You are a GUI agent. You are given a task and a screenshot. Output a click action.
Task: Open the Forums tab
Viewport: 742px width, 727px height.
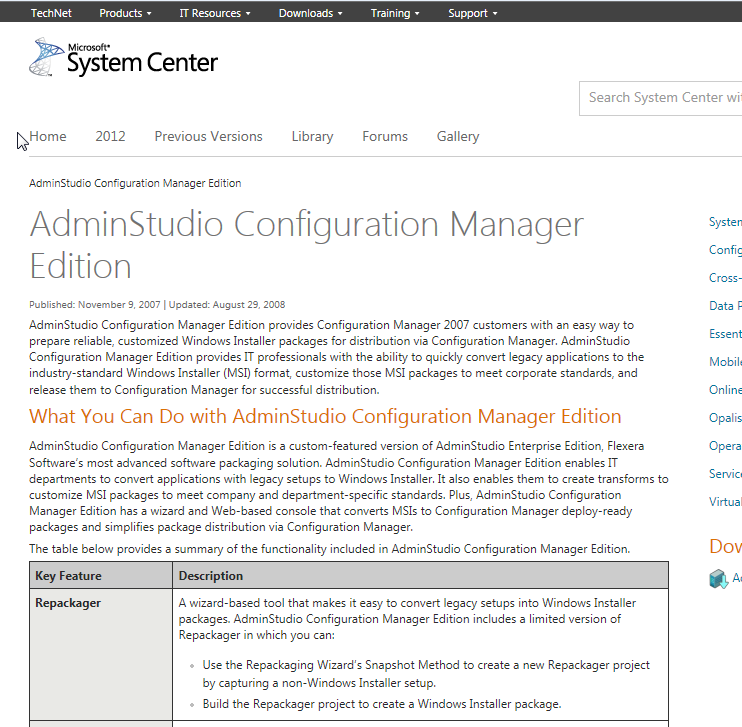coord(385,136)
